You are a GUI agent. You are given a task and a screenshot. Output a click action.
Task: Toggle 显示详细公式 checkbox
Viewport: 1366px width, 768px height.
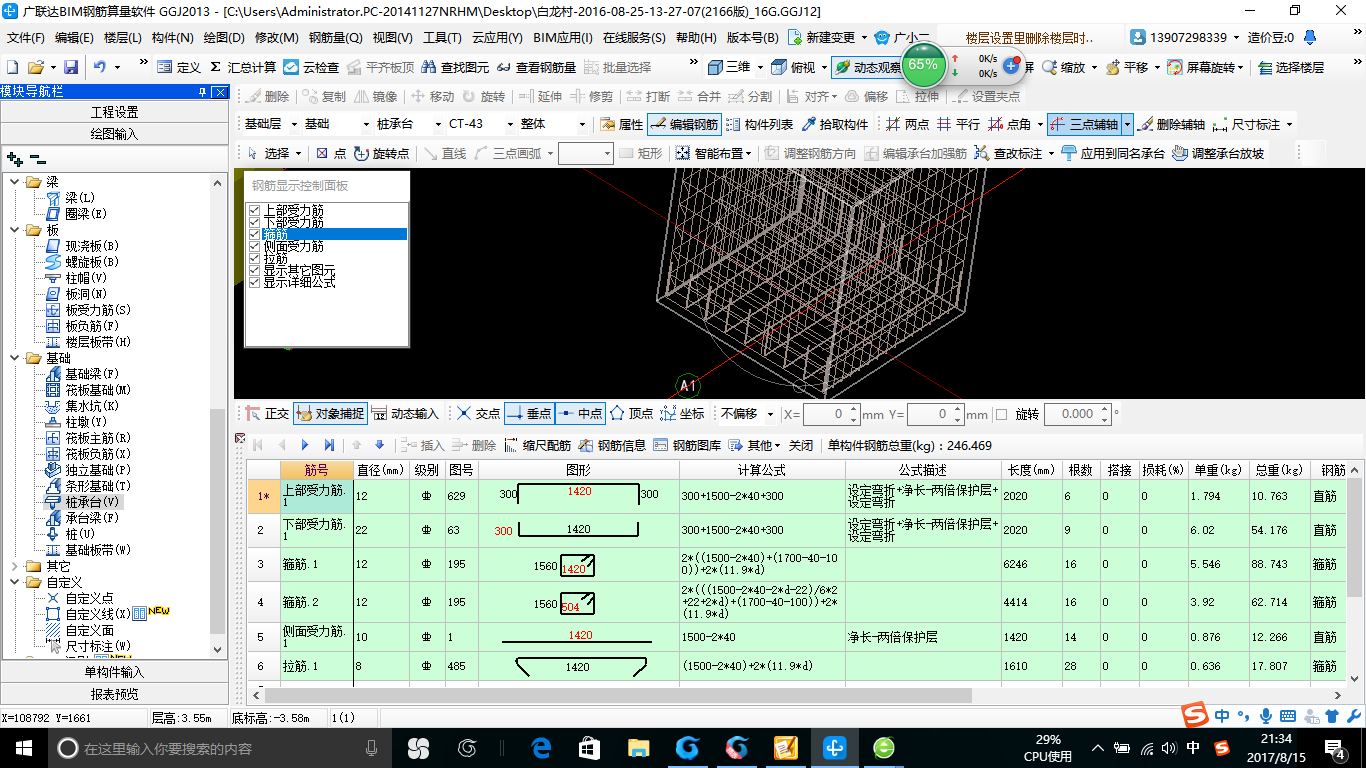[254, 282]
